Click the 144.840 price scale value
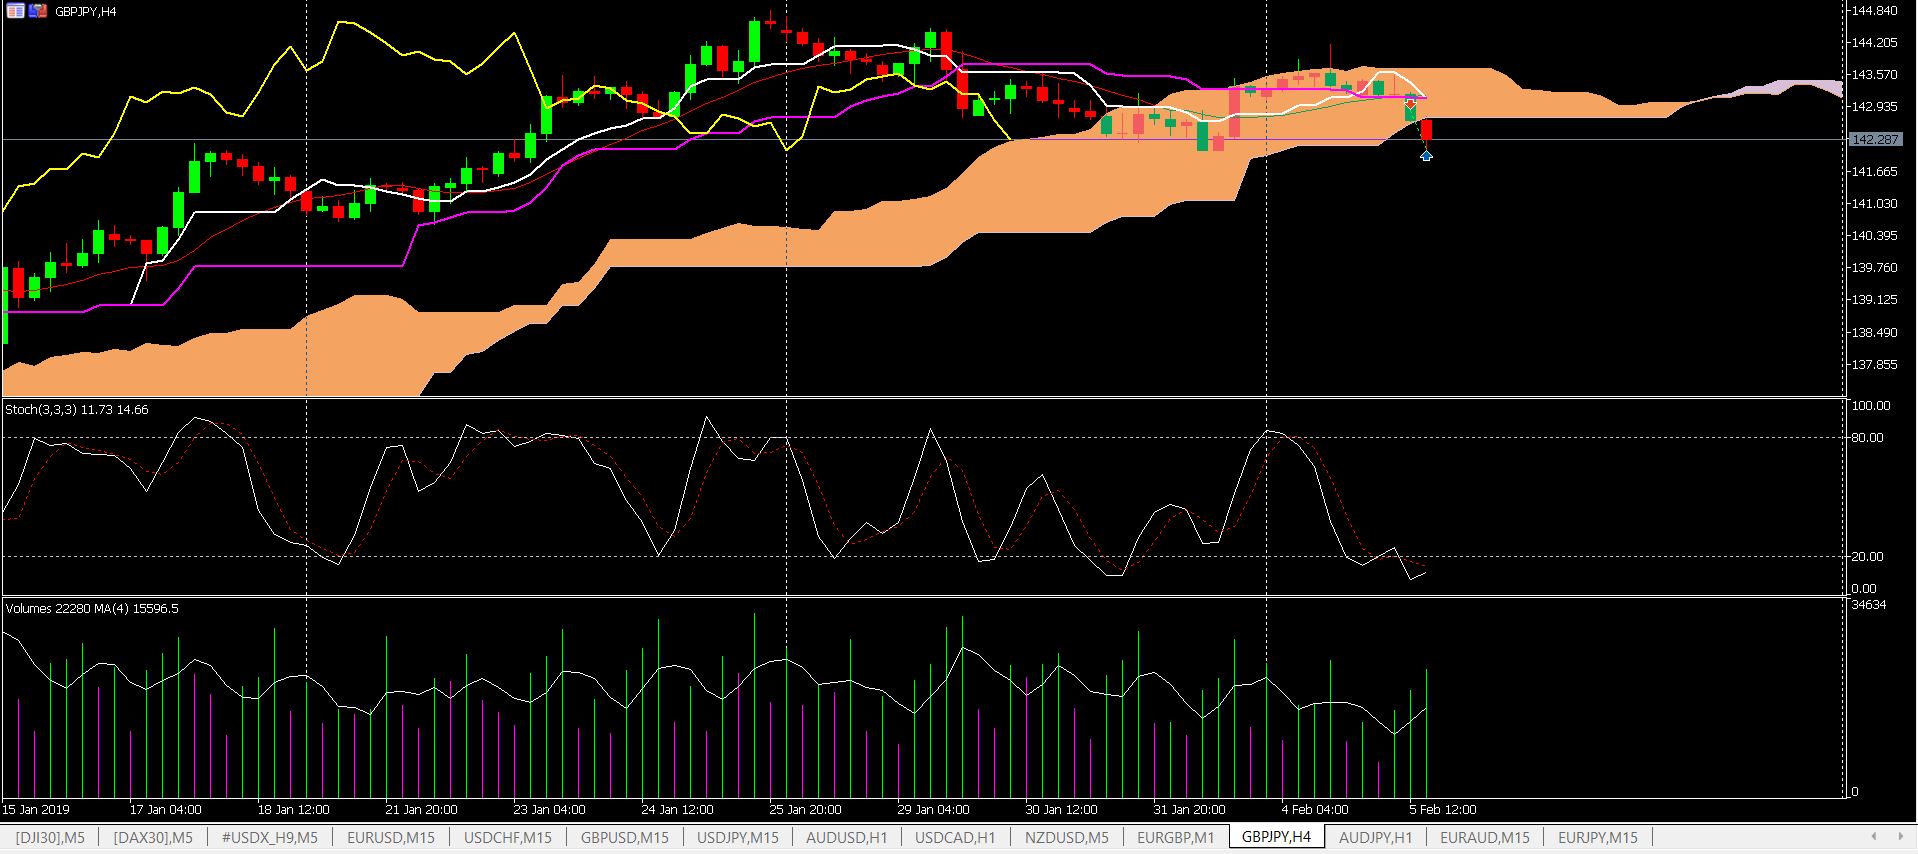Image resolution: width=1918 pixels, height=854 pixels. click(x=1874, y=11)
